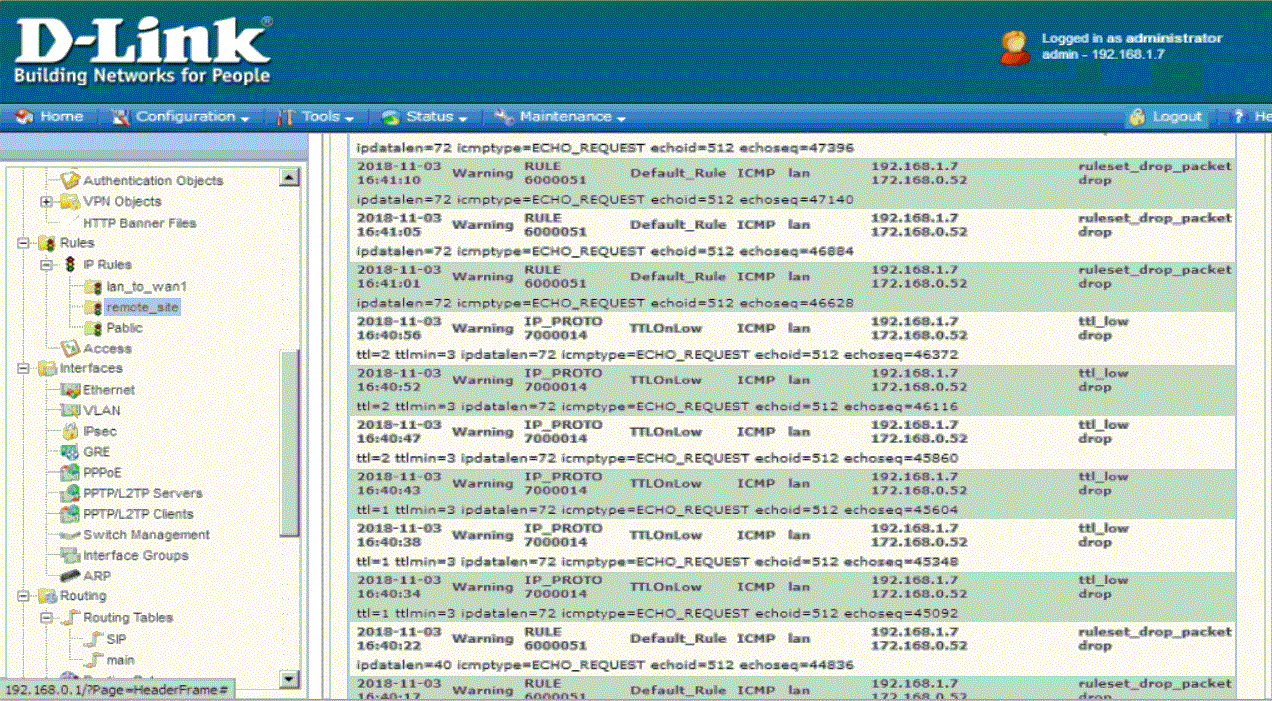Collapse the Interfaces tree node
Image resolution: width=1272 pixels, height=701 pixels.
pyautogui.click(x=24, y=369)
